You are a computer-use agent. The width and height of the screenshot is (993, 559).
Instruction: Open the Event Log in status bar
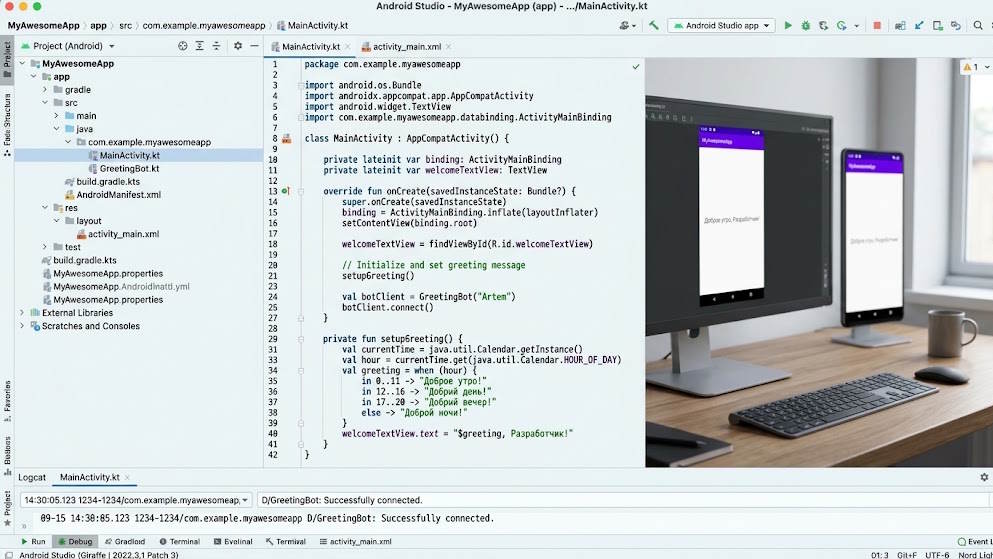(974, 542)
